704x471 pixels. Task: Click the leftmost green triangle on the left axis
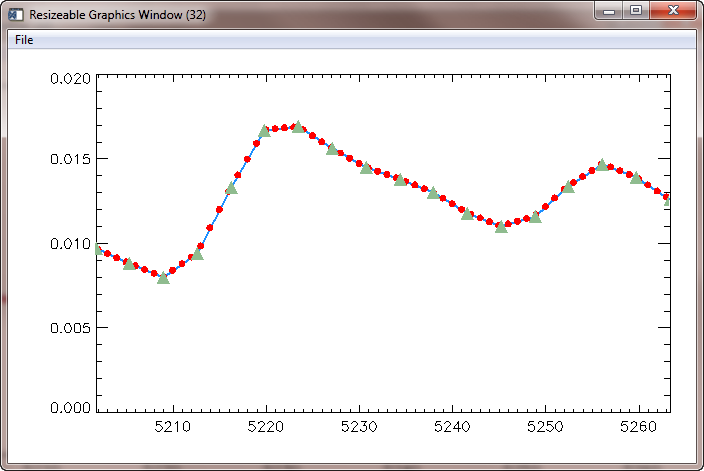pos(98,250)
